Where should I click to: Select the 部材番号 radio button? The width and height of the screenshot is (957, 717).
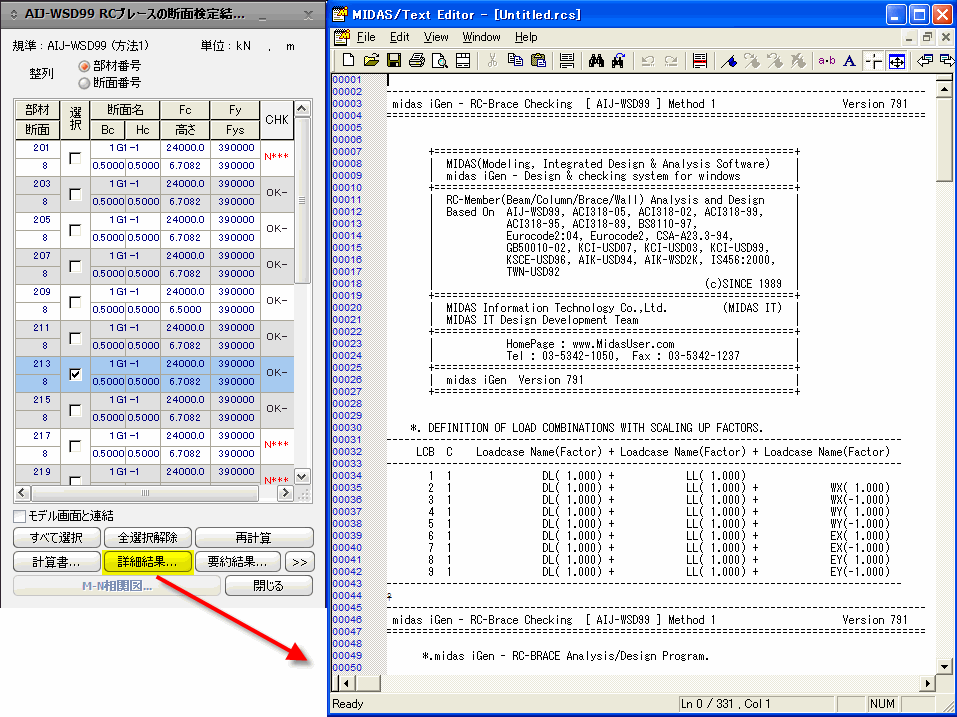pos(84,66)
